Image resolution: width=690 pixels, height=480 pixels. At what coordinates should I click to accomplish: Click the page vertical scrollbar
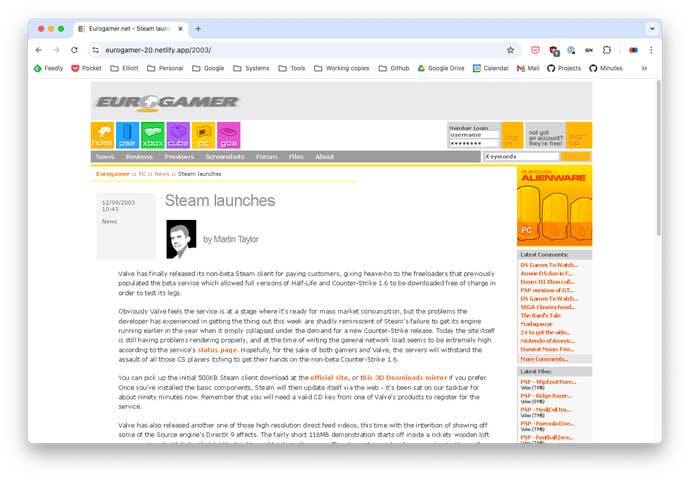pyautogui.click(x=659, y=158)
